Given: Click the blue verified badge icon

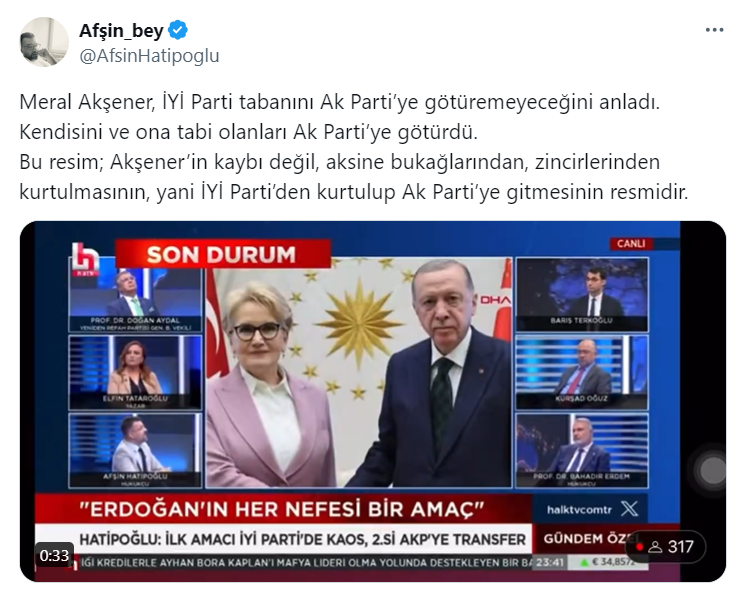Looking at the screenshot, I should coord(178,30).
